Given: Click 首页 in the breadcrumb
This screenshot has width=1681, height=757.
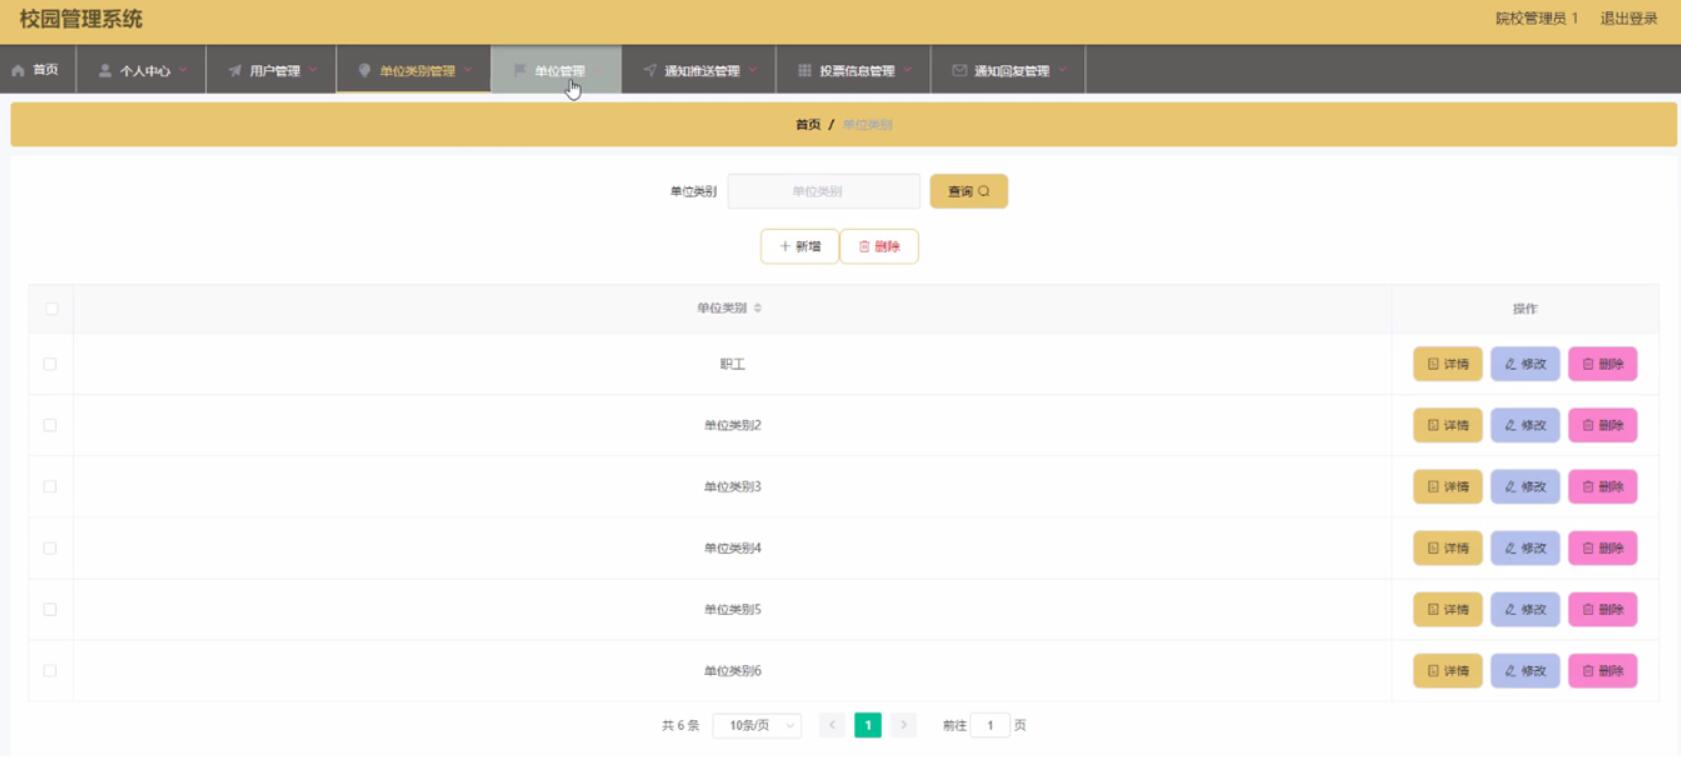Looking at the screenshot, I should point(808,125).
